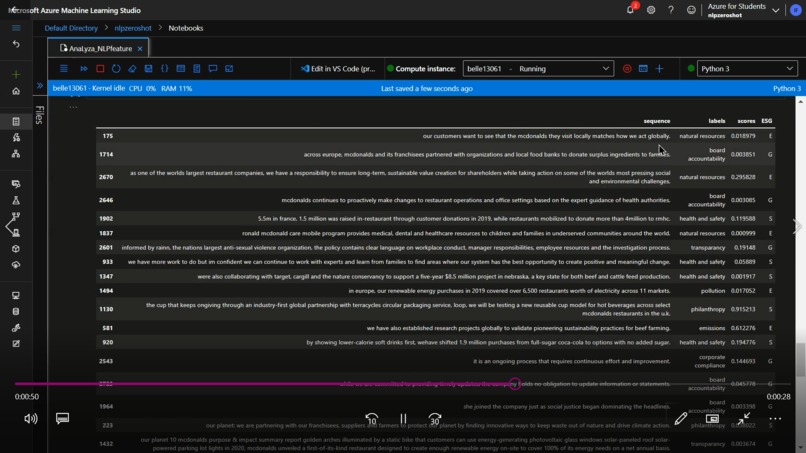
Task: Skip back 10 seconds
Action: pos(372,419)
